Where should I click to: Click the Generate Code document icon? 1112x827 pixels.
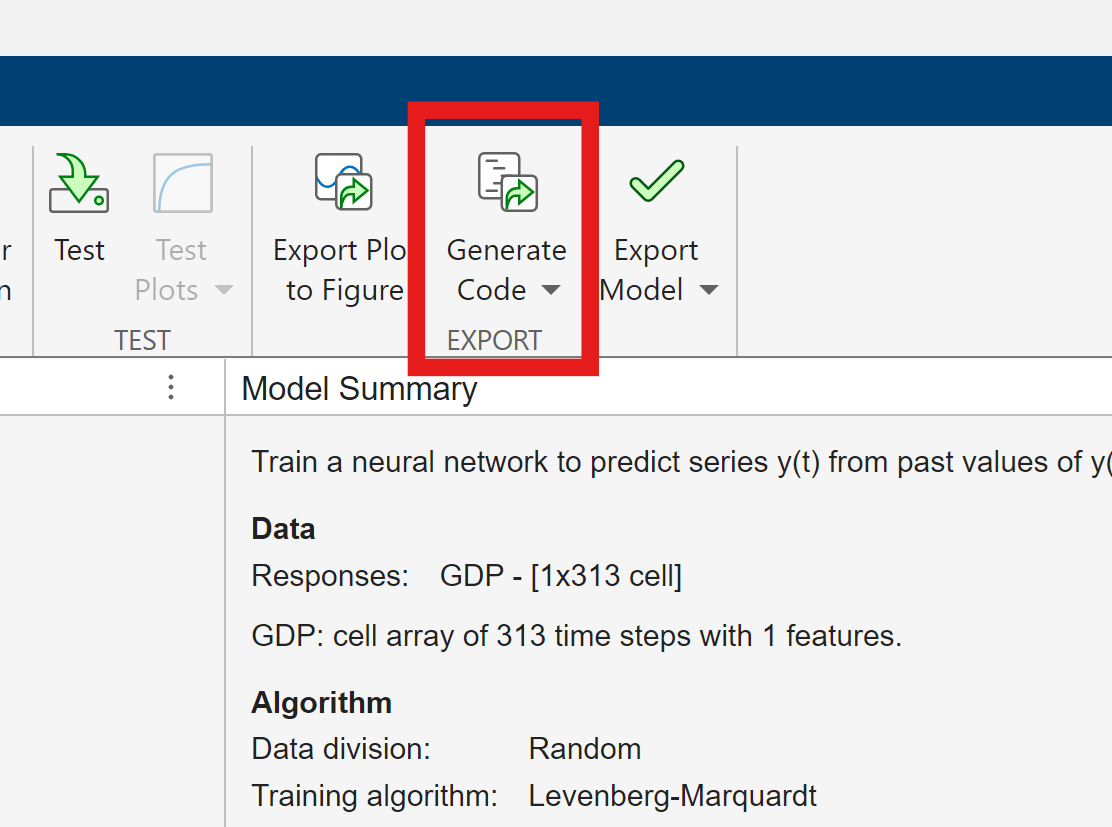click(x=507, y=182)
